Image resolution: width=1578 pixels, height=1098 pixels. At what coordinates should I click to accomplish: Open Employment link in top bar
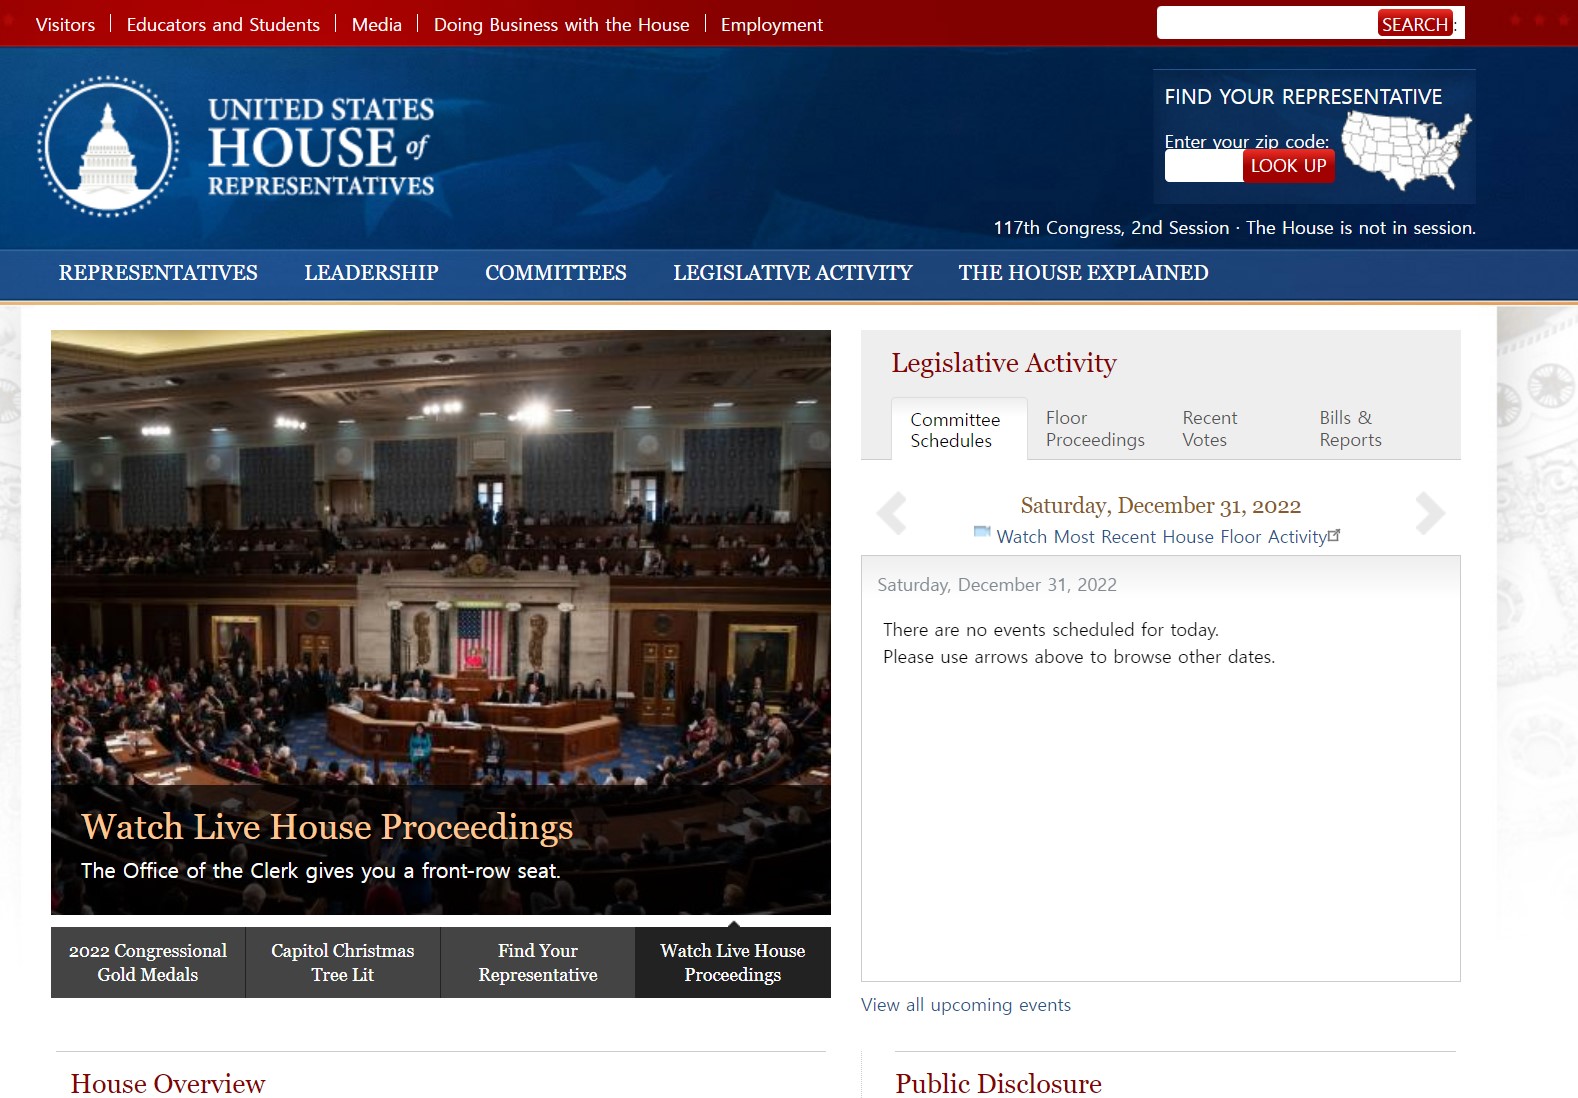[771, 24]
